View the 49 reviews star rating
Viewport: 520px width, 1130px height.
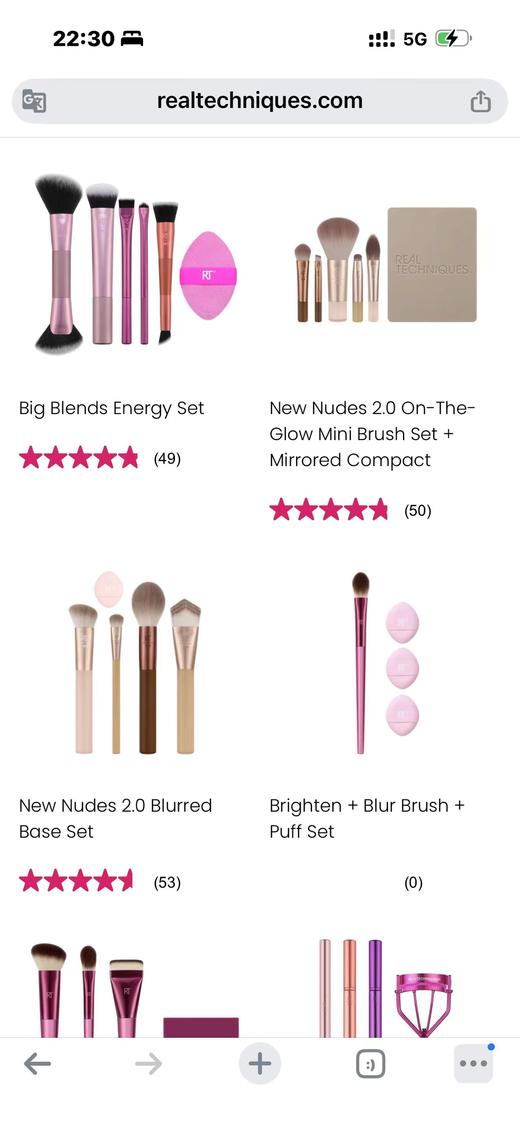[x=79, y=458]
